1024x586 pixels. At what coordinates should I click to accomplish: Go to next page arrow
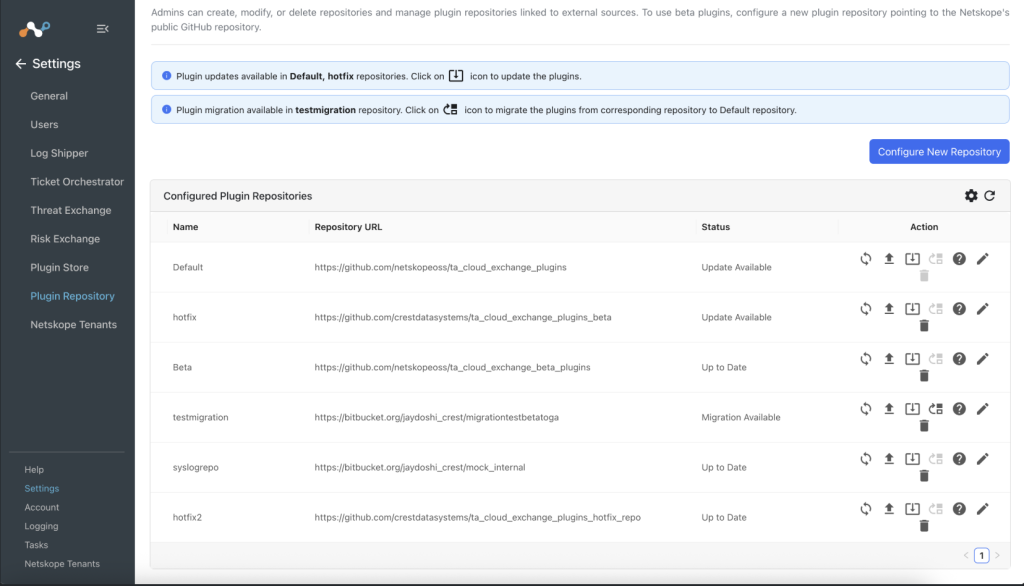997,555
